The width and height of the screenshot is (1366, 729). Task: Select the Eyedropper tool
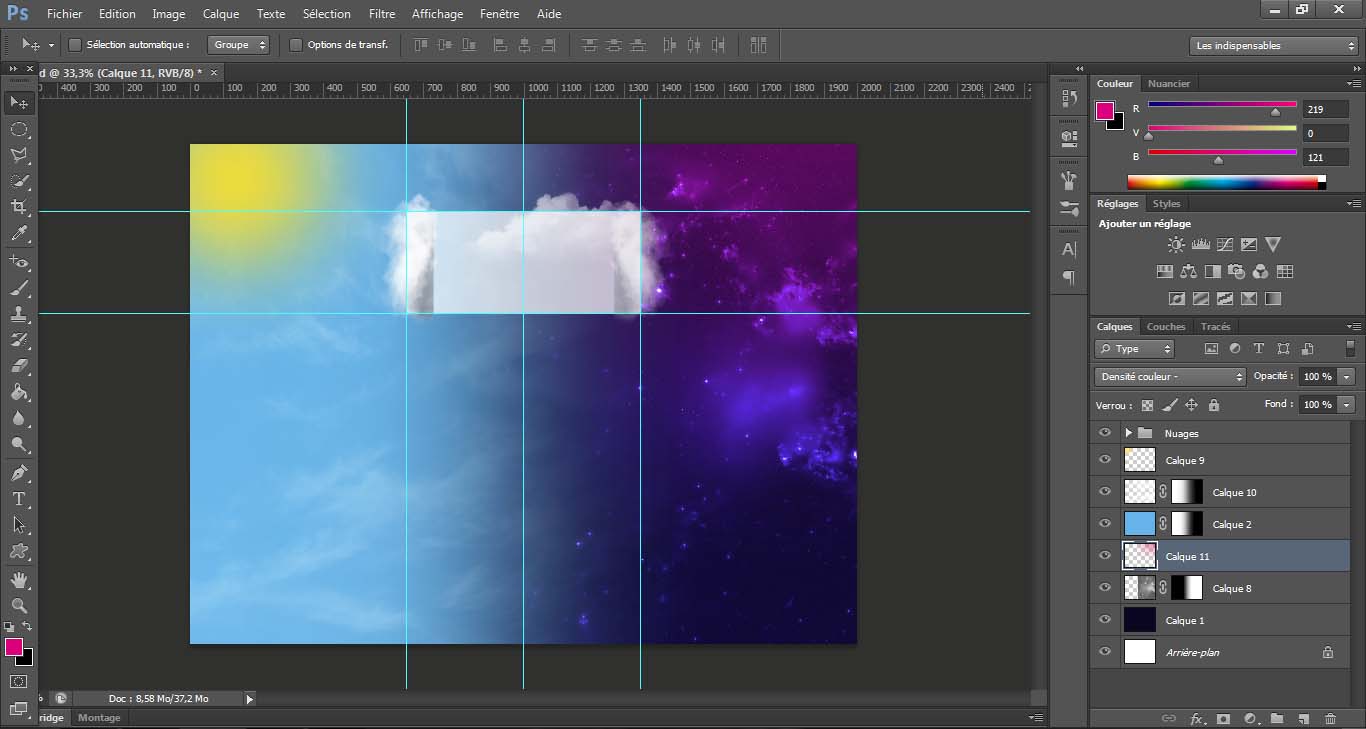[19, 234]
